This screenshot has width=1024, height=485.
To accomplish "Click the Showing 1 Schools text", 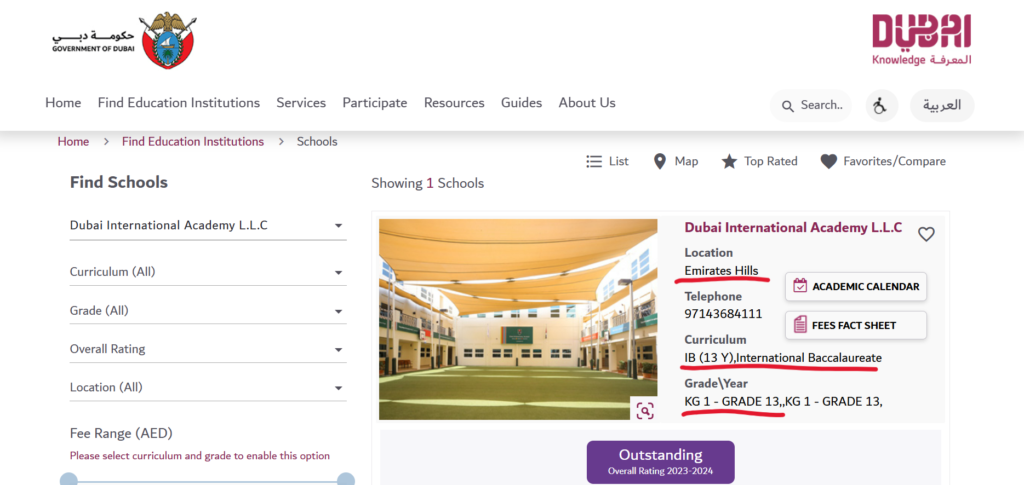I will coord(428,183).
